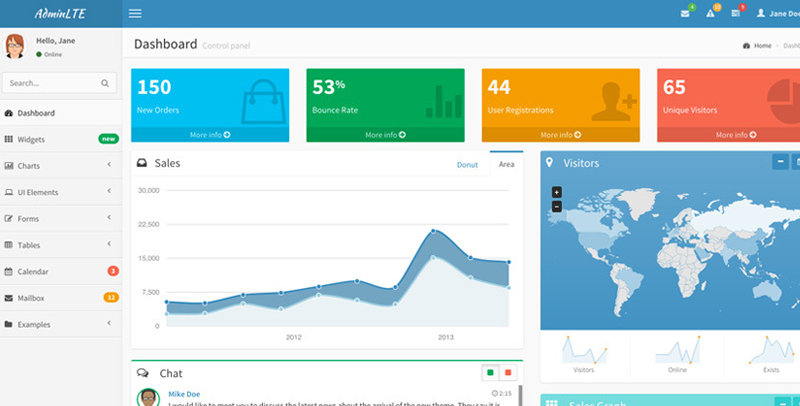This screenshot has height=406, width=800.
Task: Click the bar chart icon on Bounce Rate
Action: click(x=444, y=102)
